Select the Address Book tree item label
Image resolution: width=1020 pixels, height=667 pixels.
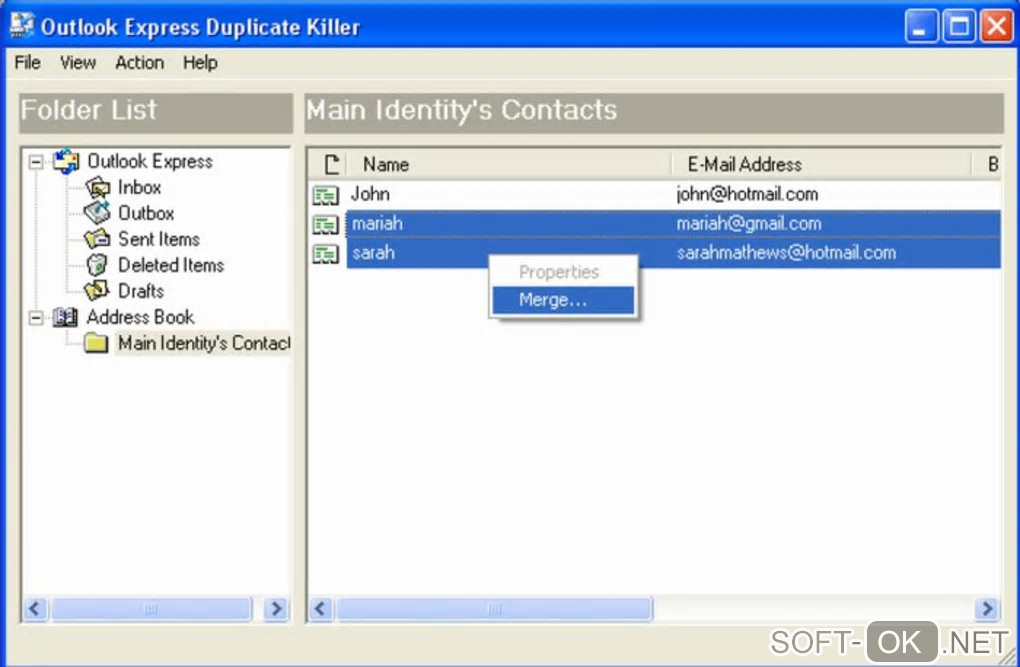point(141,317)
